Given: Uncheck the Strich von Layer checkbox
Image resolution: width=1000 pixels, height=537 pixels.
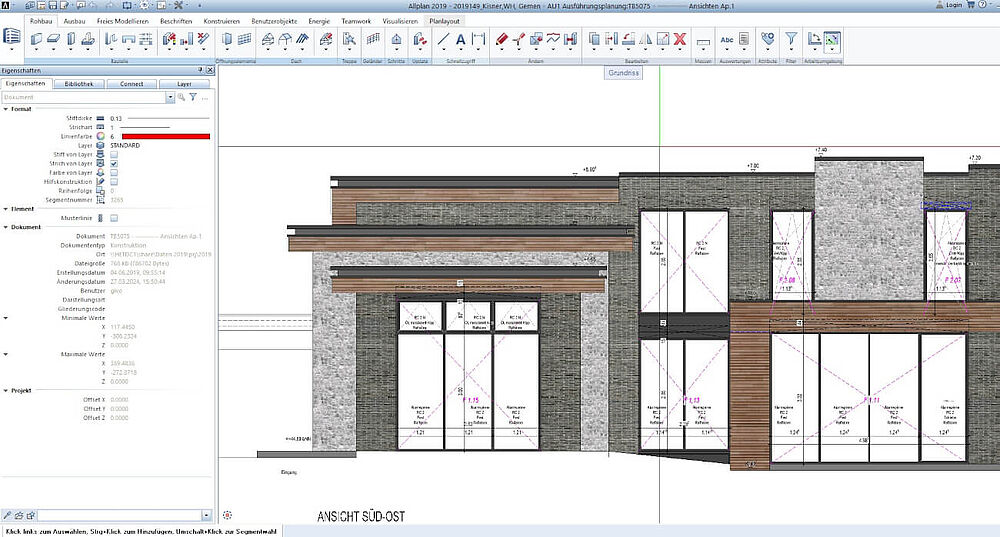Looking at the screenshot, I should [x=114, y=163].
